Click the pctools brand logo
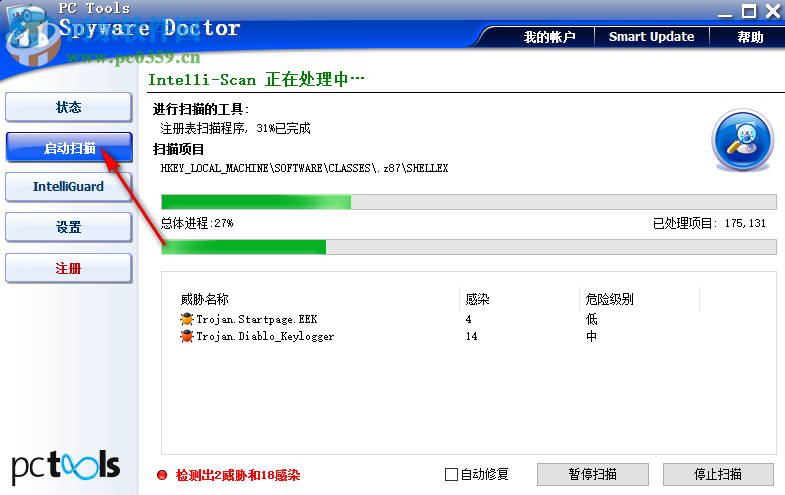The height and width of the screenshot is (495, 785). coord(66,466)
